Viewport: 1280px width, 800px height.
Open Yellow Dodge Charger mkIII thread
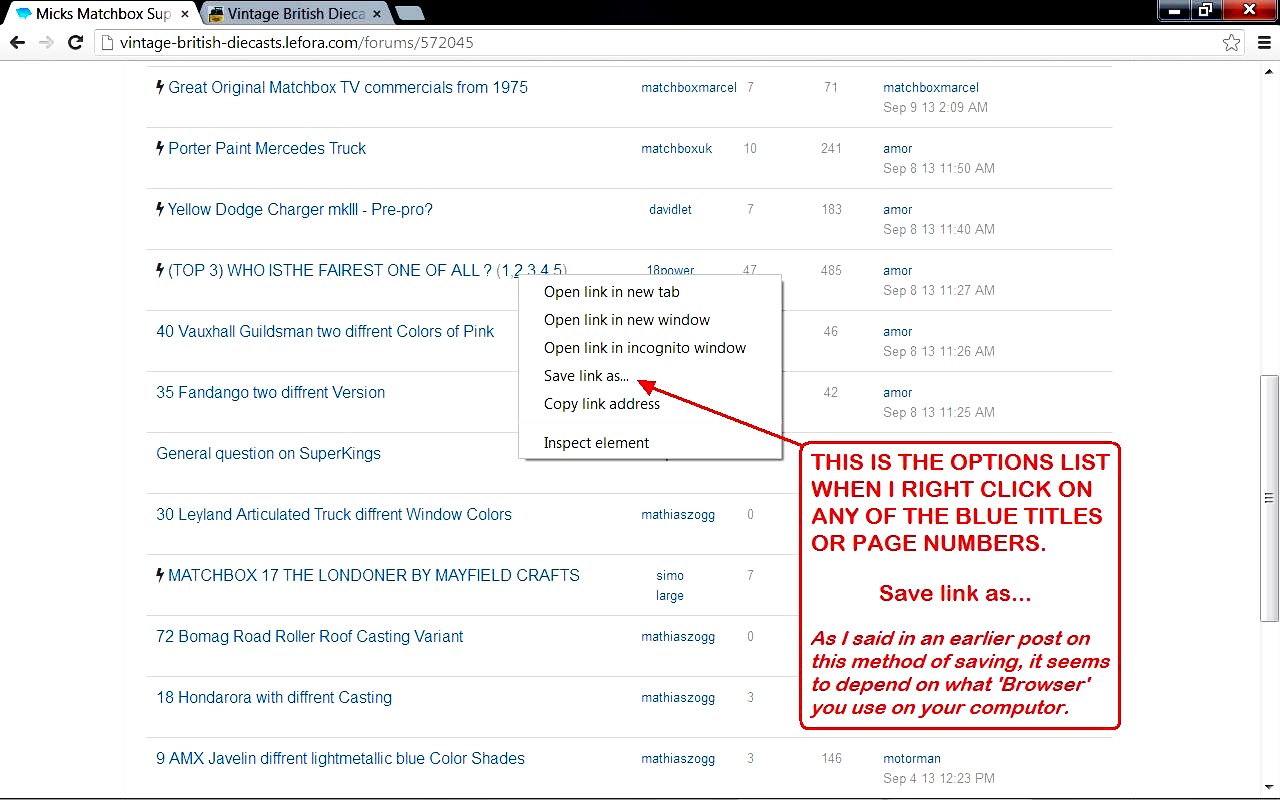click(300, 210)
